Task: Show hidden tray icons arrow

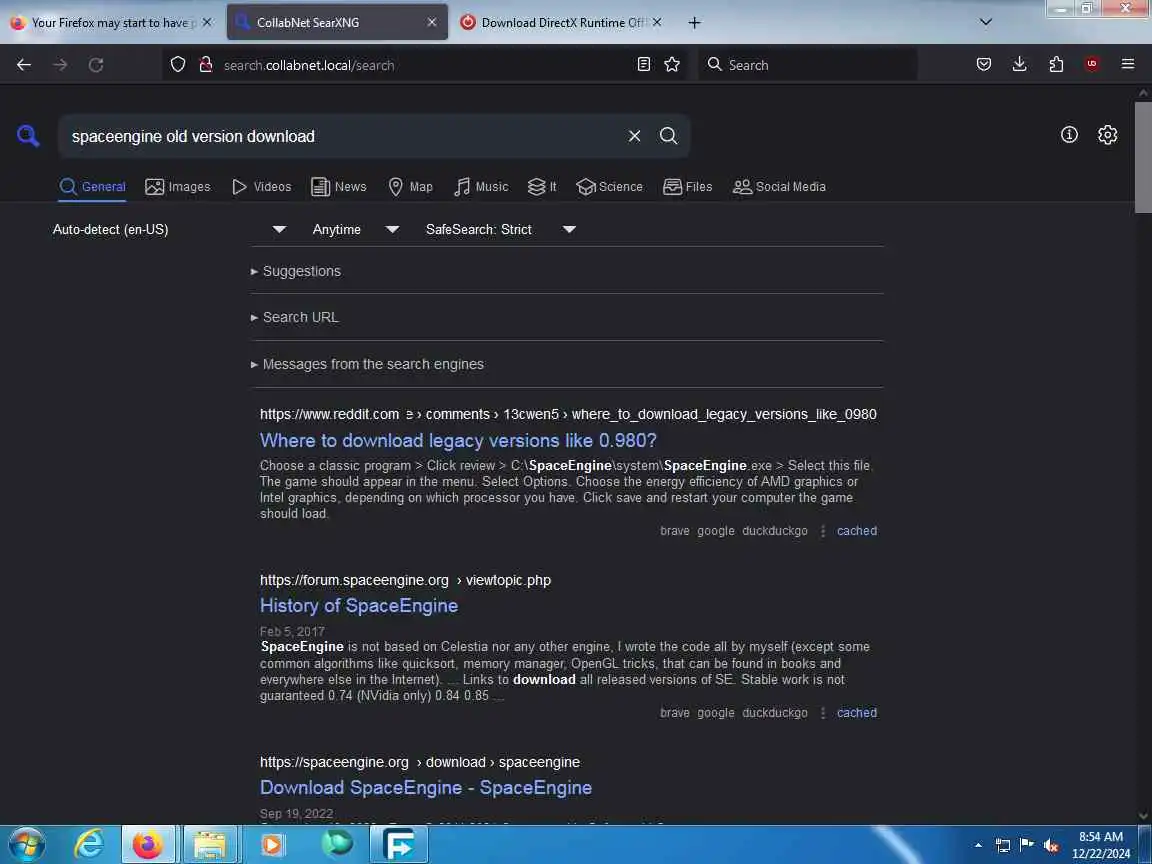Action: point(978,846)
